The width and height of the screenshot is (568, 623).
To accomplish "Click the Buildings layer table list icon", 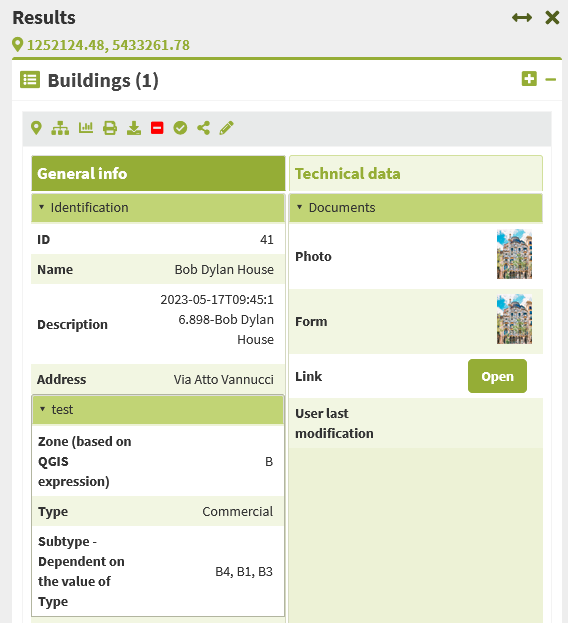I will [30, 80].
